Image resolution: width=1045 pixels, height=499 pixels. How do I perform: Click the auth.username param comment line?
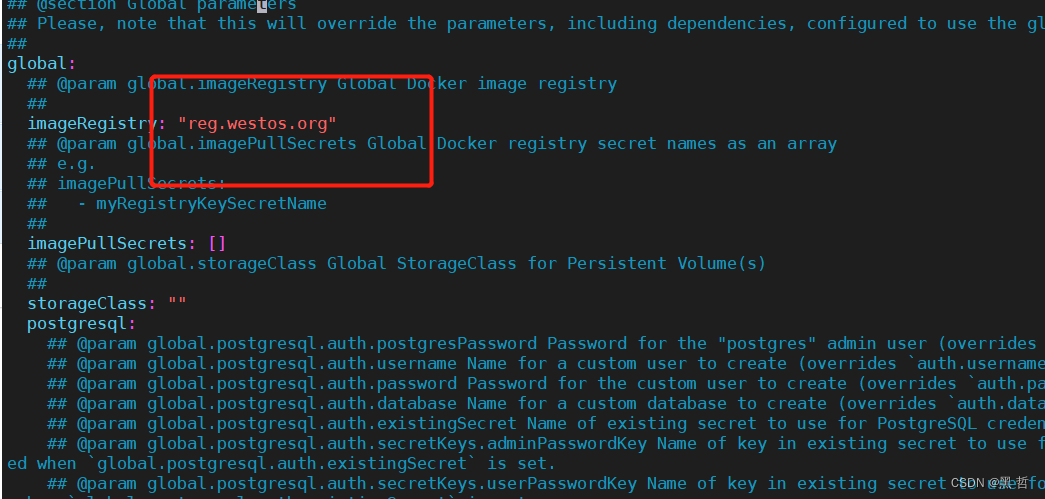(x=546, y=364)
